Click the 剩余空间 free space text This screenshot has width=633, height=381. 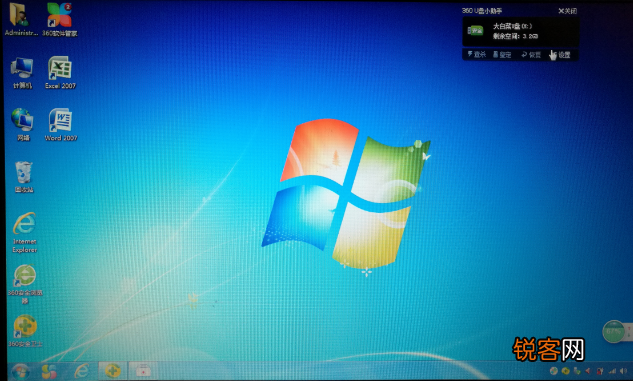coord(515,36)
